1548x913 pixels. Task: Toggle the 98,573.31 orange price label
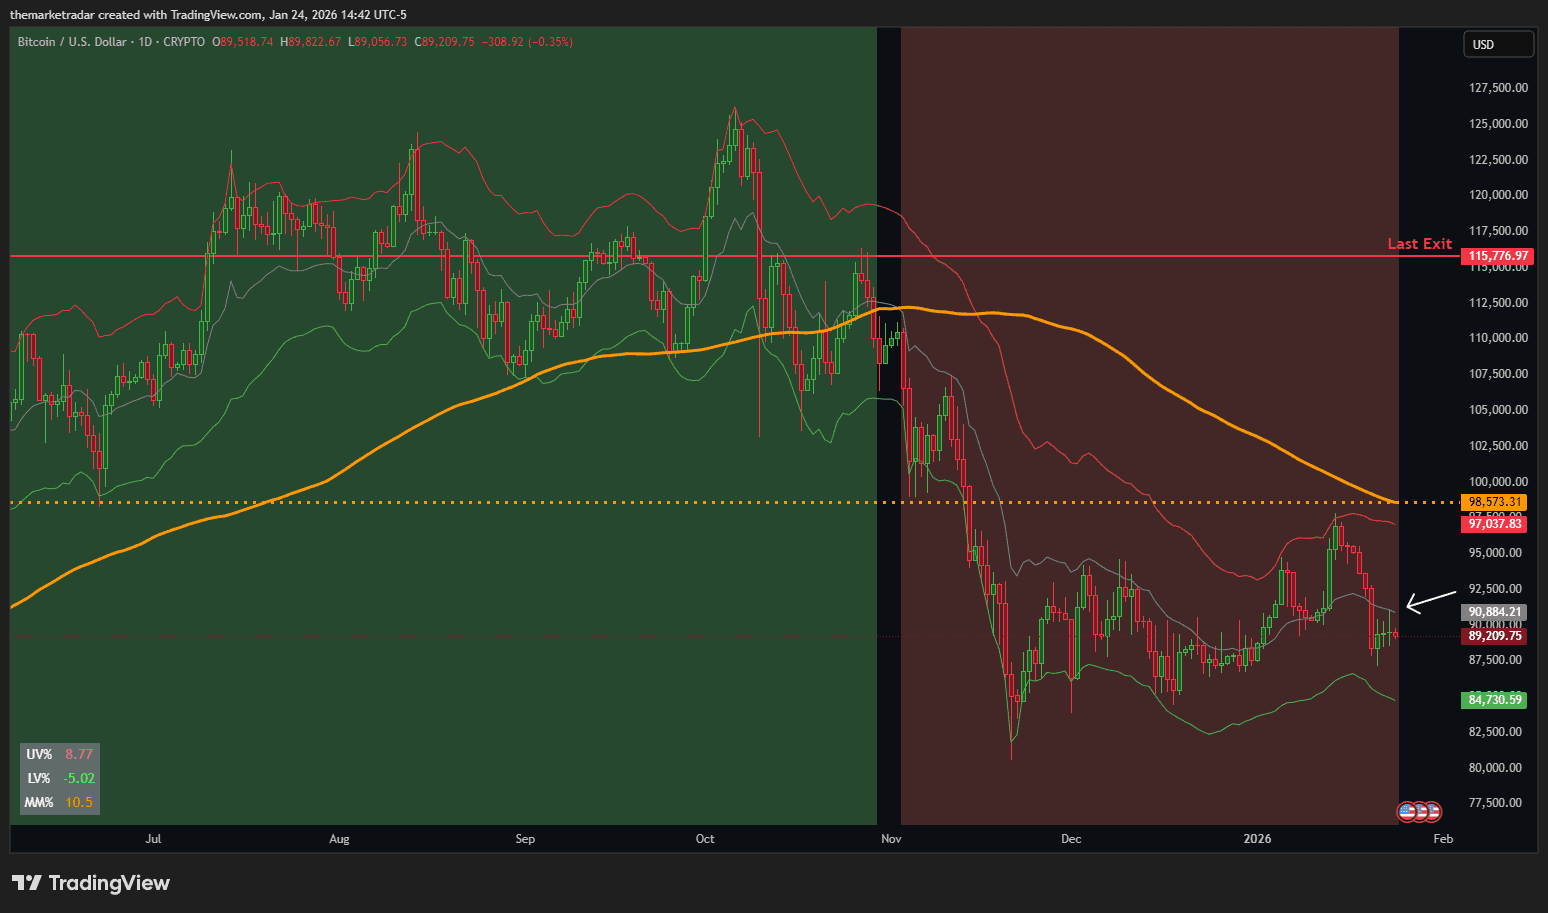(1494, 501)
